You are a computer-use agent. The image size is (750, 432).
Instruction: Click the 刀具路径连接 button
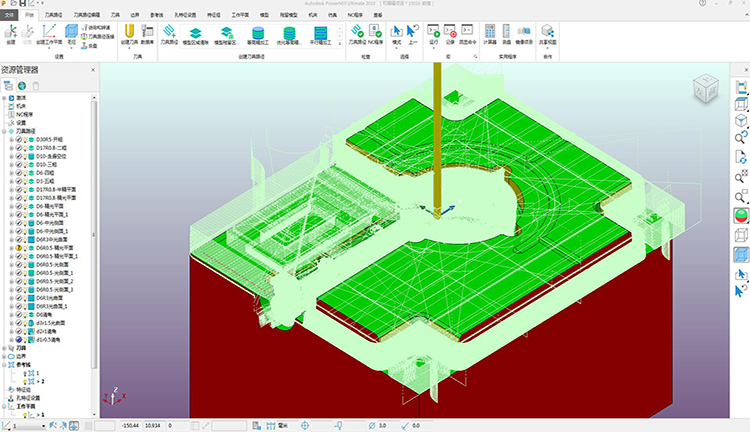tap(98, 36)
